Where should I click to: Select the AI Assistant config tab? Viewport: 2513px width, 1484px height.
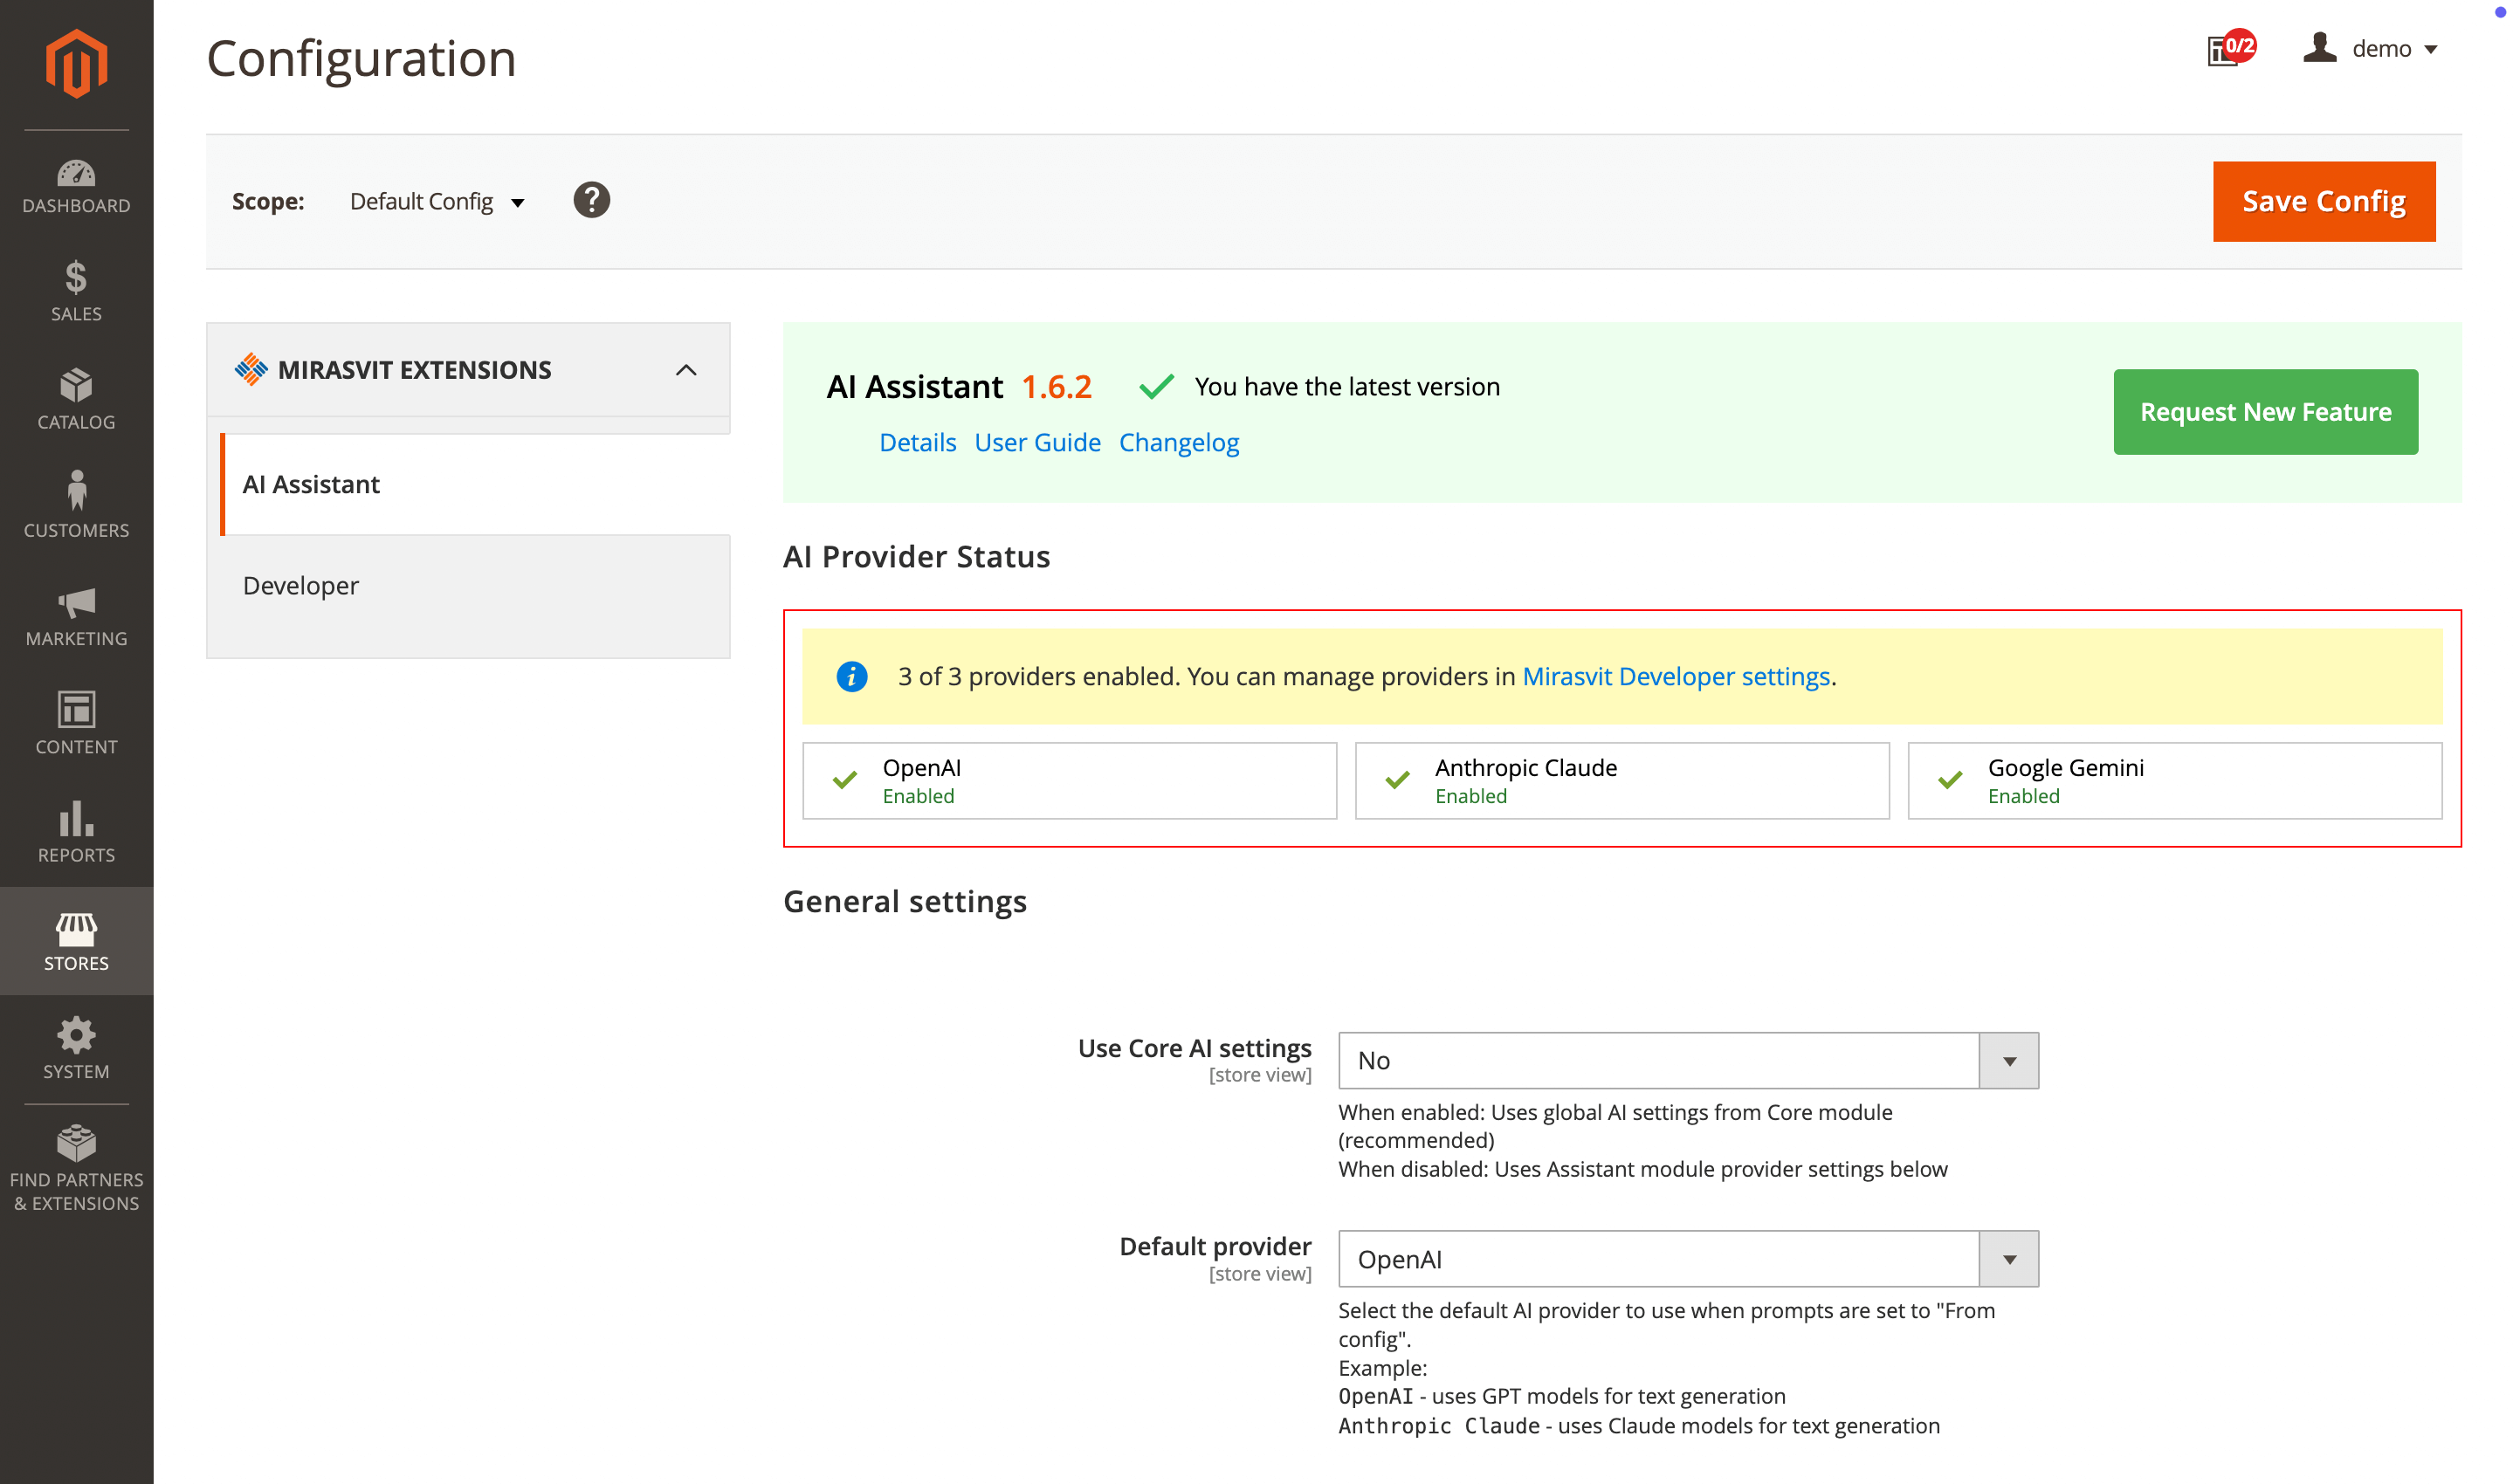tap(311, 484)
